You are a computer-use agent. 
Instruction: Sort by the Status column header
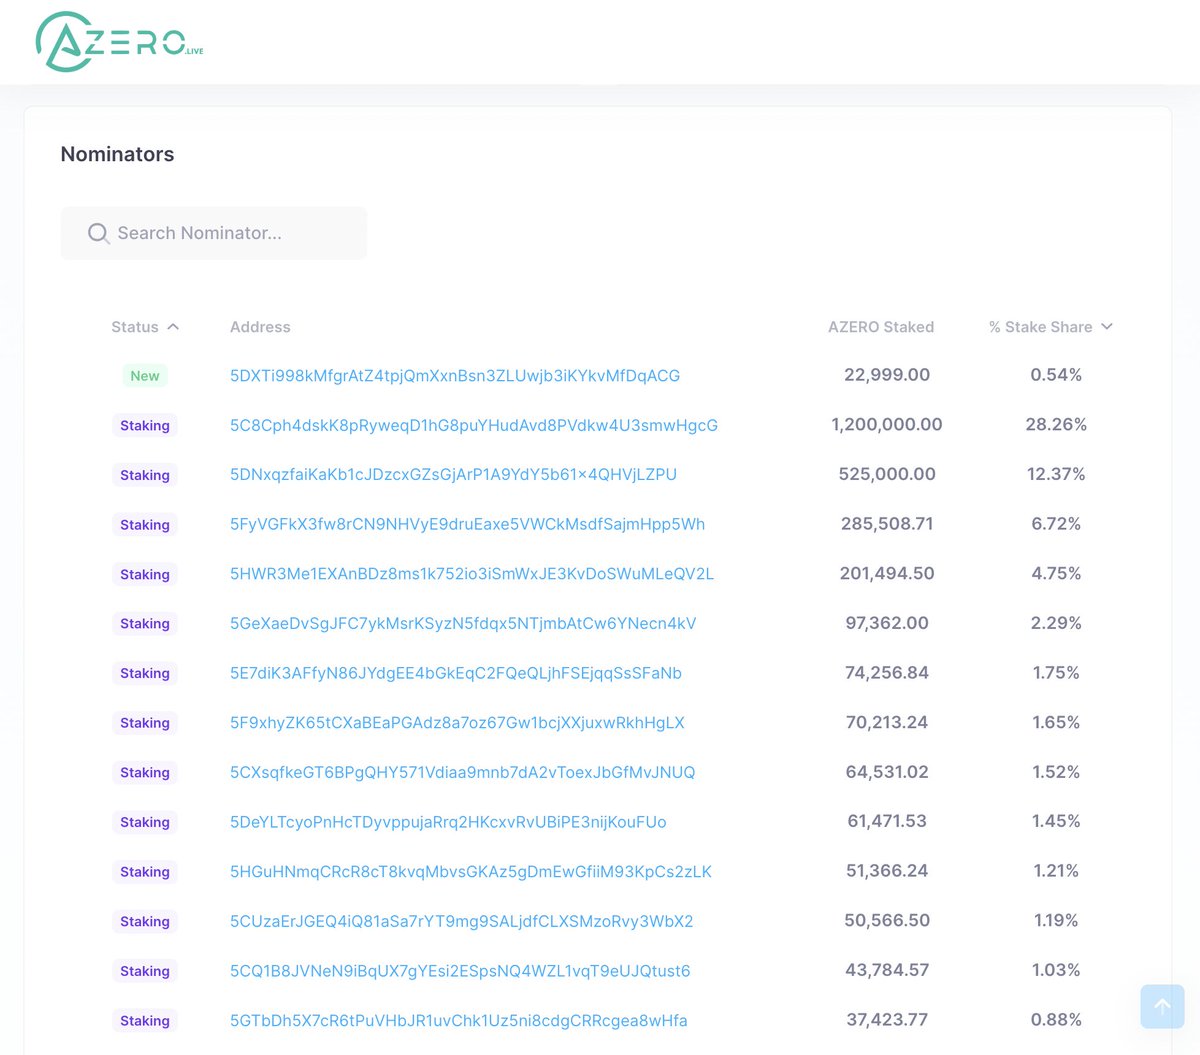pyautogui.click(x=145, y=327)
